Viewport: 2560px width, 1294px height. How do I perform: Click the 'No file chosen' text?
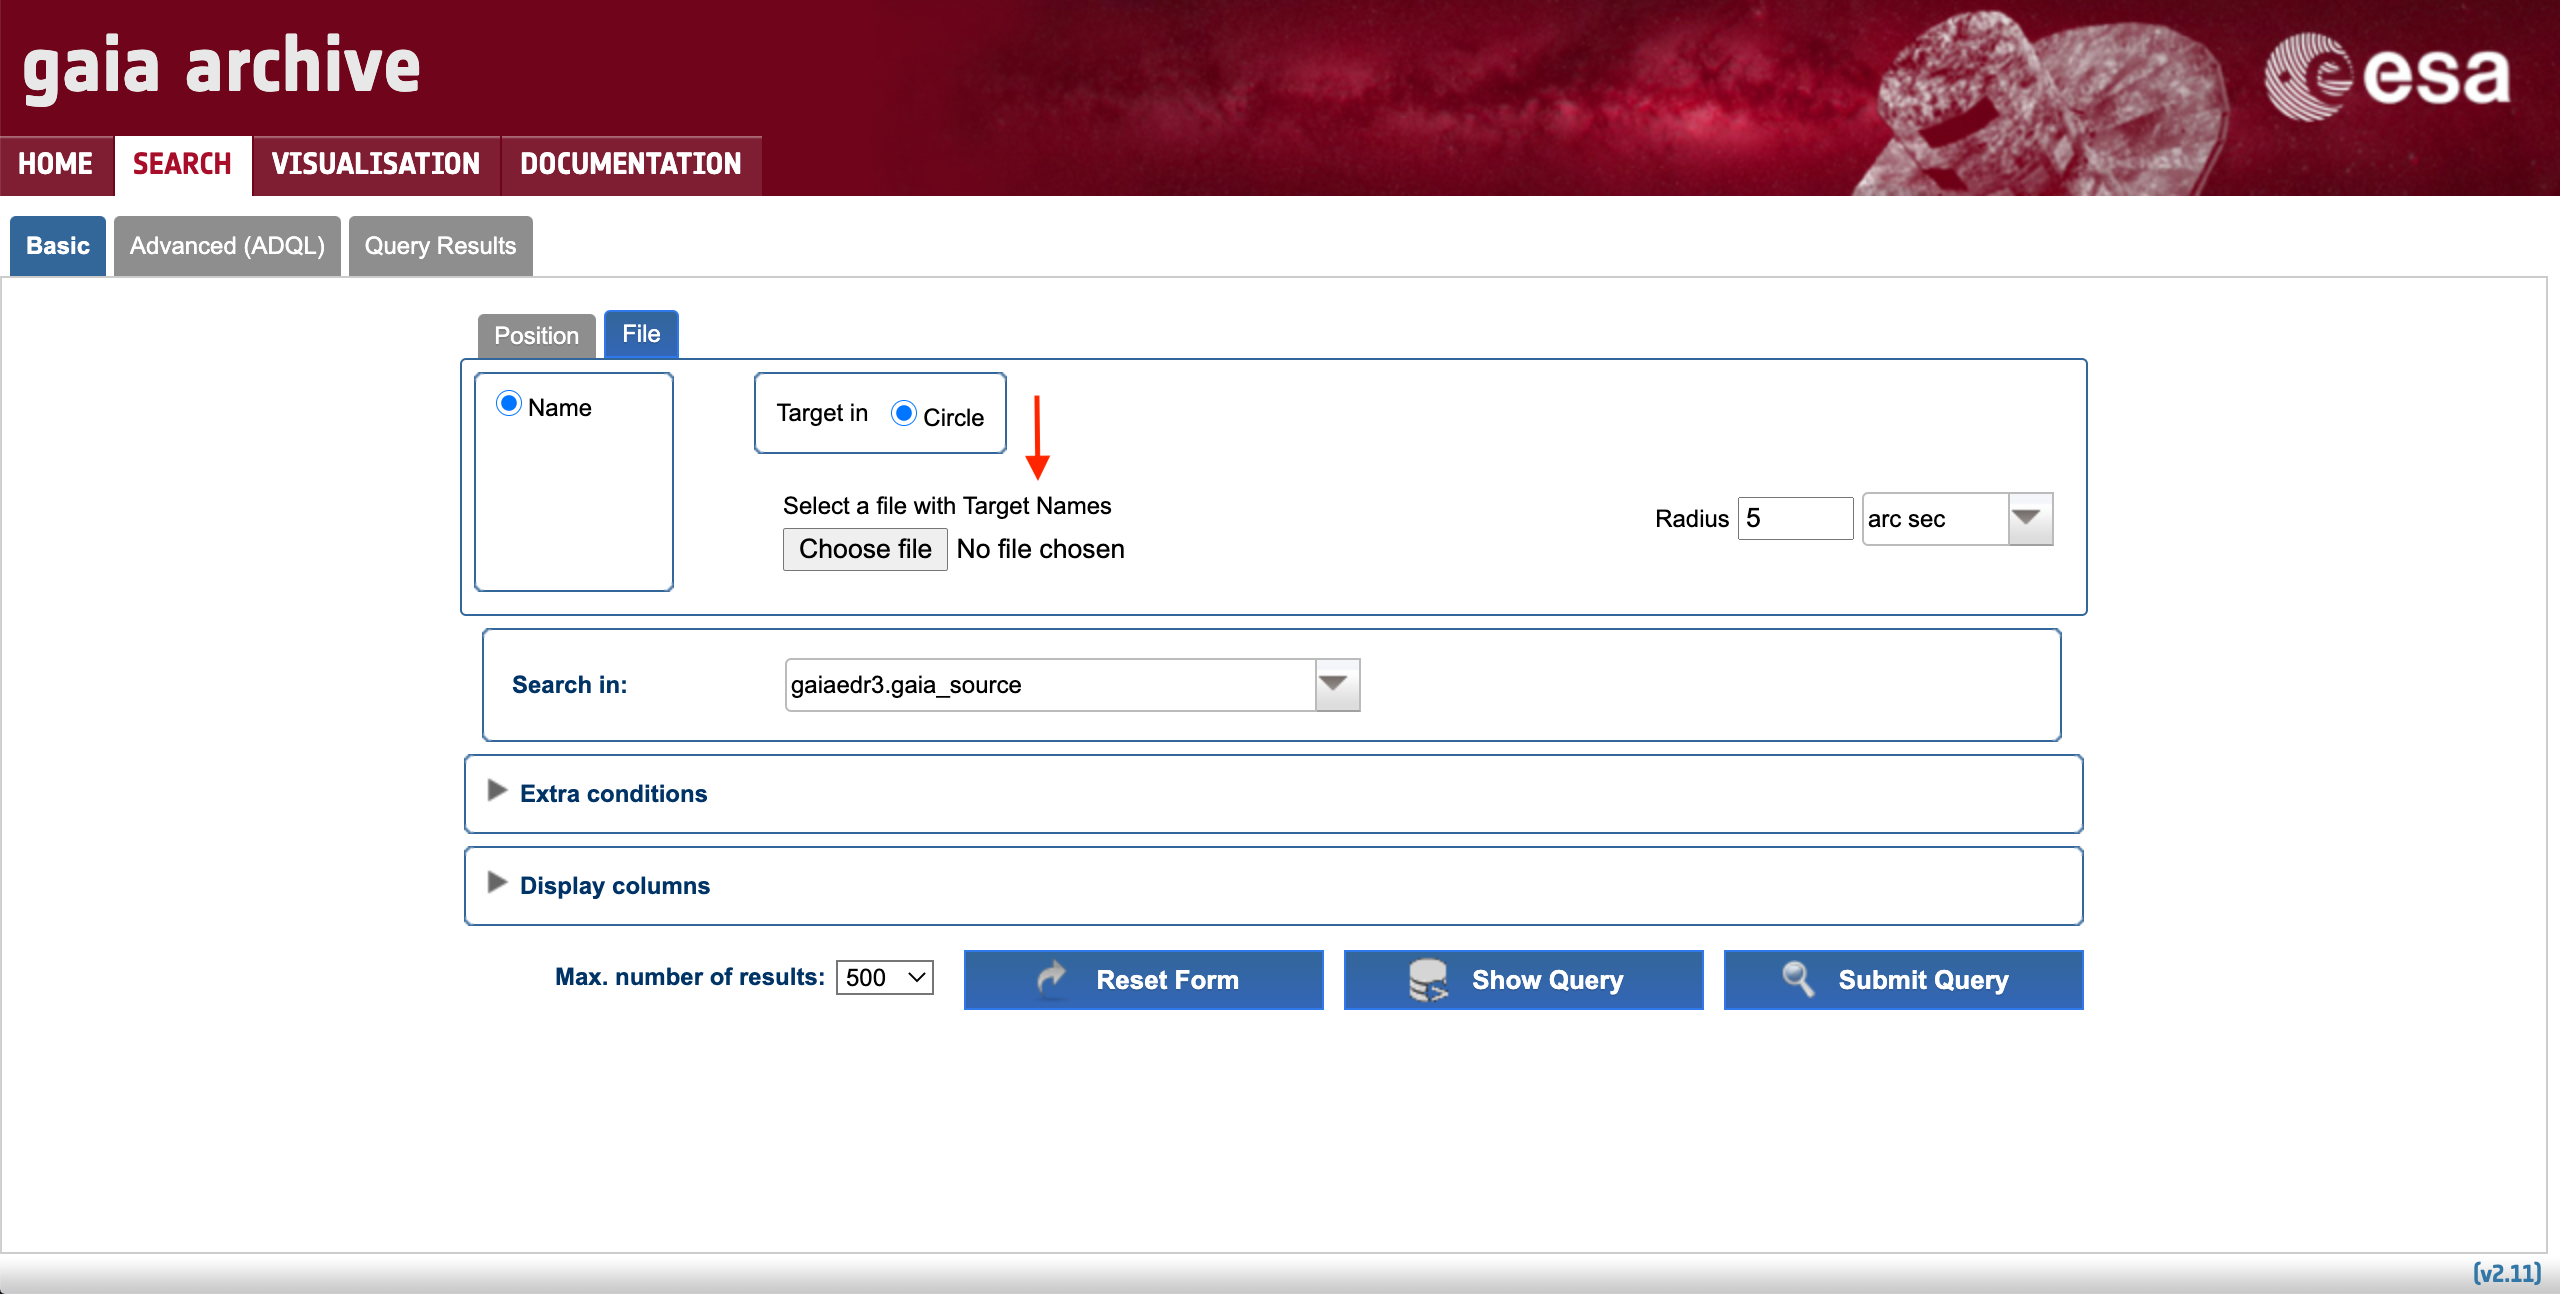click(1040, 549)
